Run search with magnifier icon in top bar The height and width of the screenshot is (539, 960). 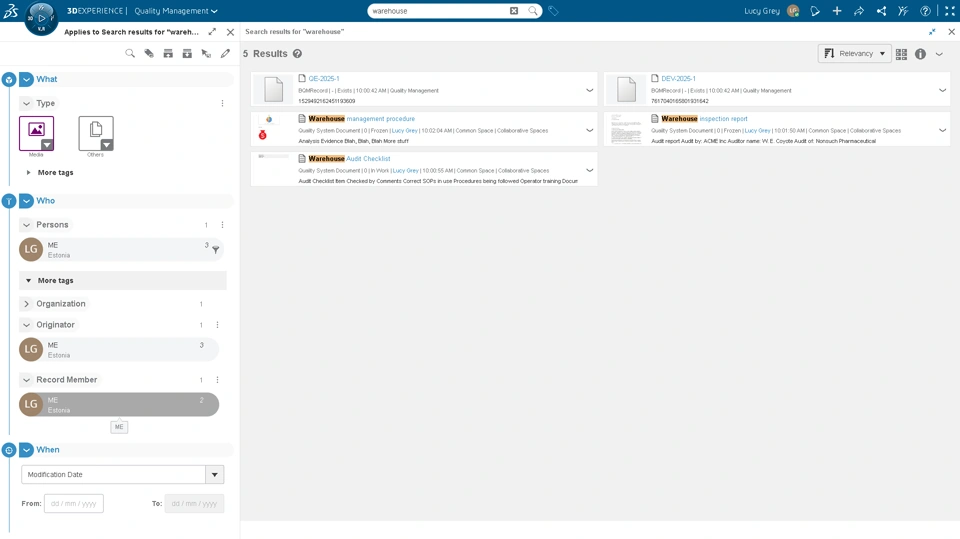tap(533, 10)
